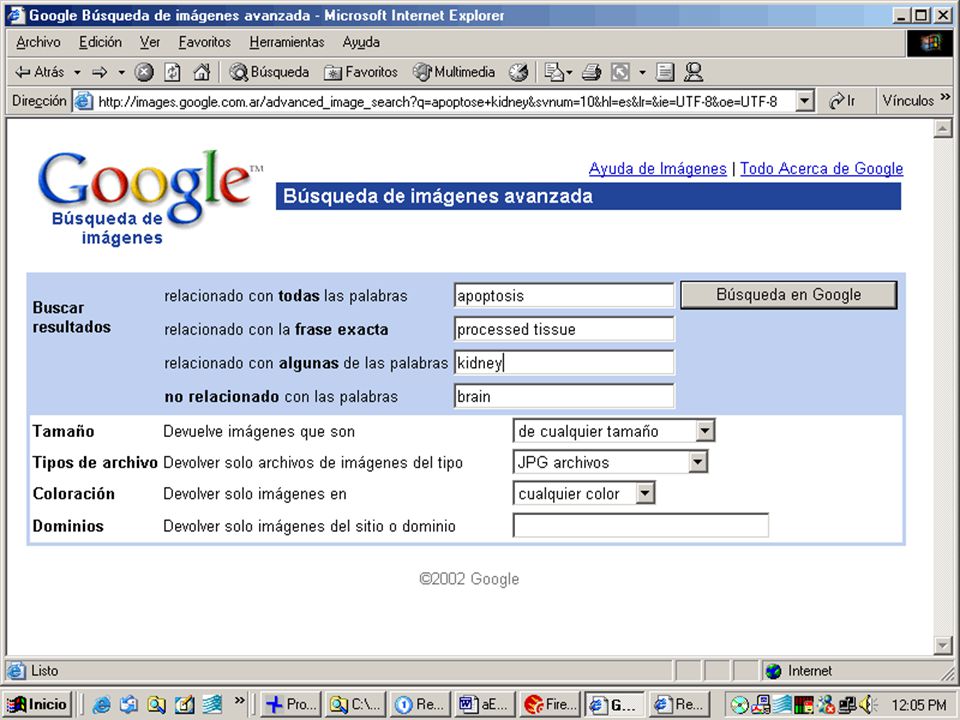Open the Herramientas menu

coord(287,42)
